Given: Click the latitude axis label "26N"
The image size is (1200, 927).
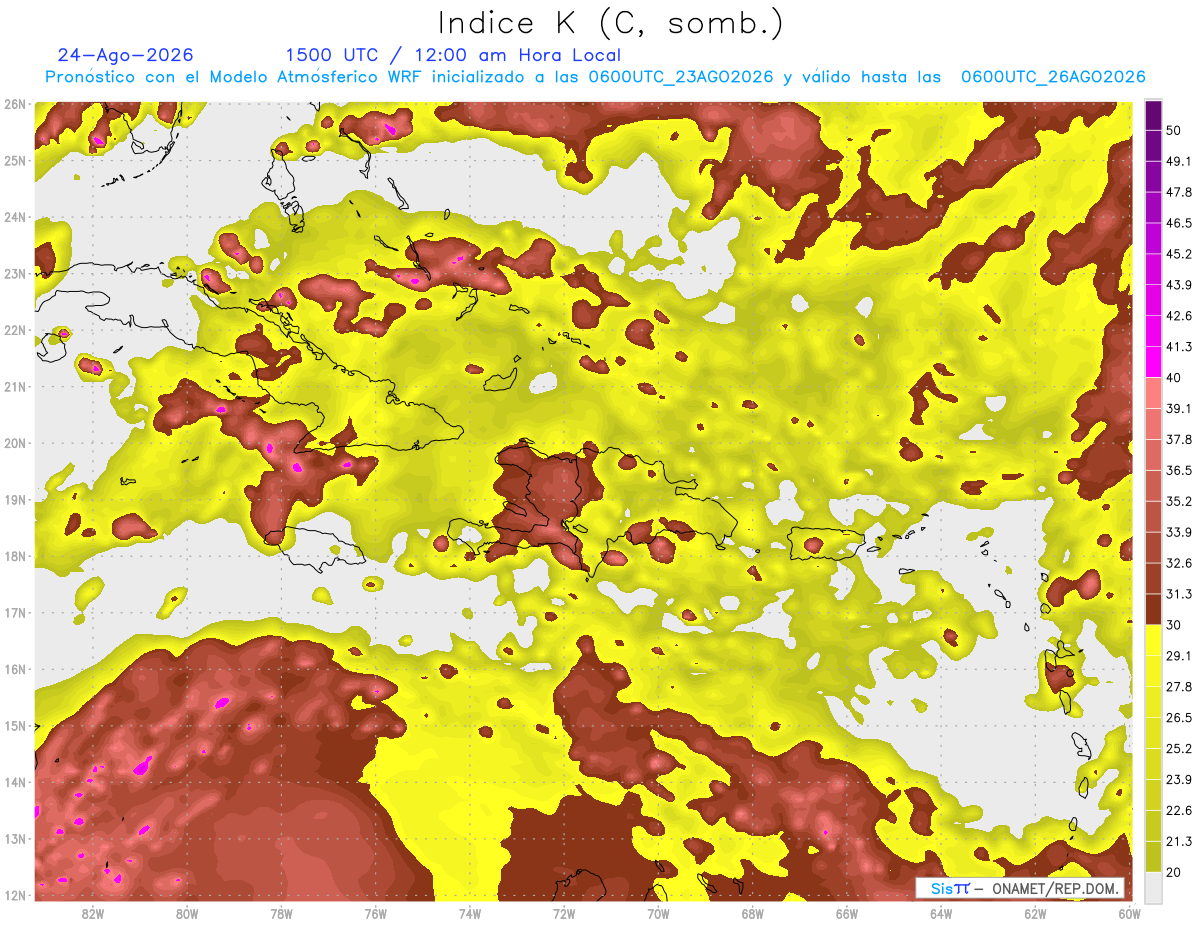Looking at the screenshot, I should coord(15,104).
